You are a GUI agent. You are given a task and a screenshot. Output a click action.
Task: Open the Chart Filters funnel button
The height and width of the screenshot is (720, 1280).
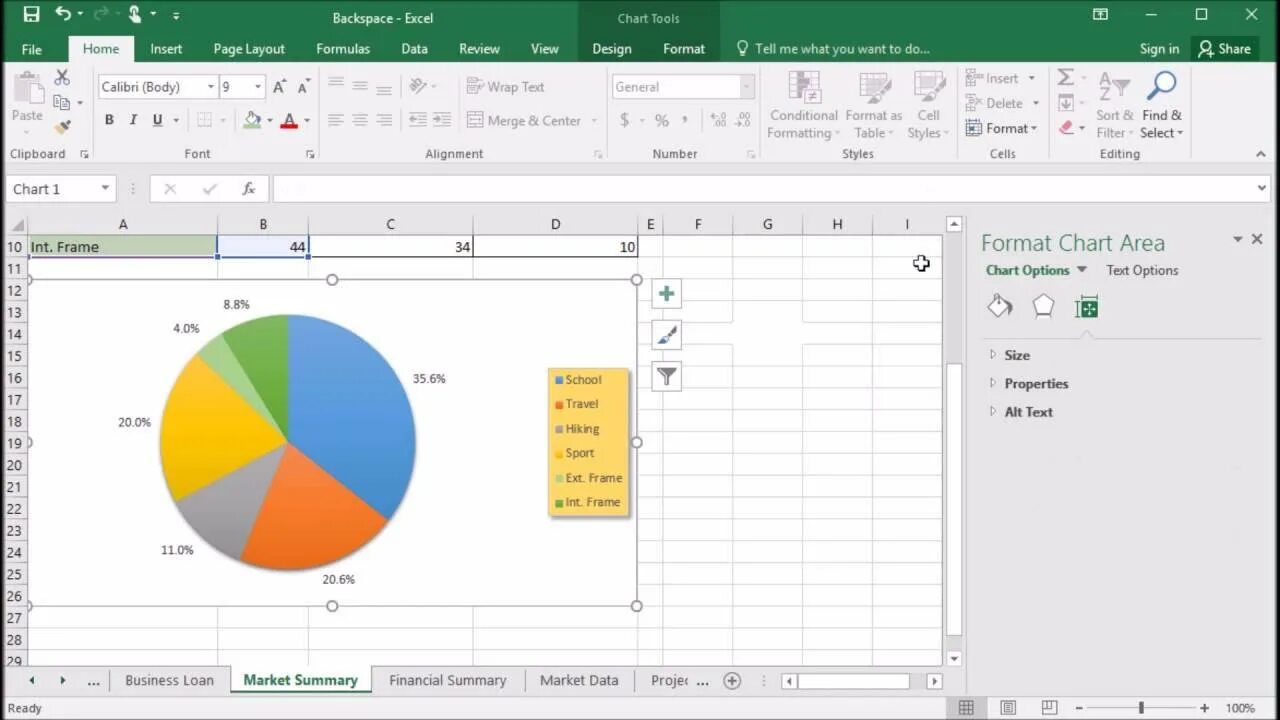click(x=666, y=376)
